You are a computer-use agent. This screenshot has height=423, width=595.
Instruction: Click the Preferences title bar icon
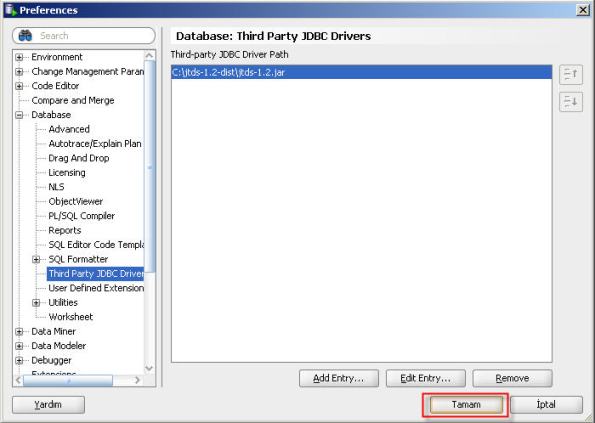(x=11, y=9)
